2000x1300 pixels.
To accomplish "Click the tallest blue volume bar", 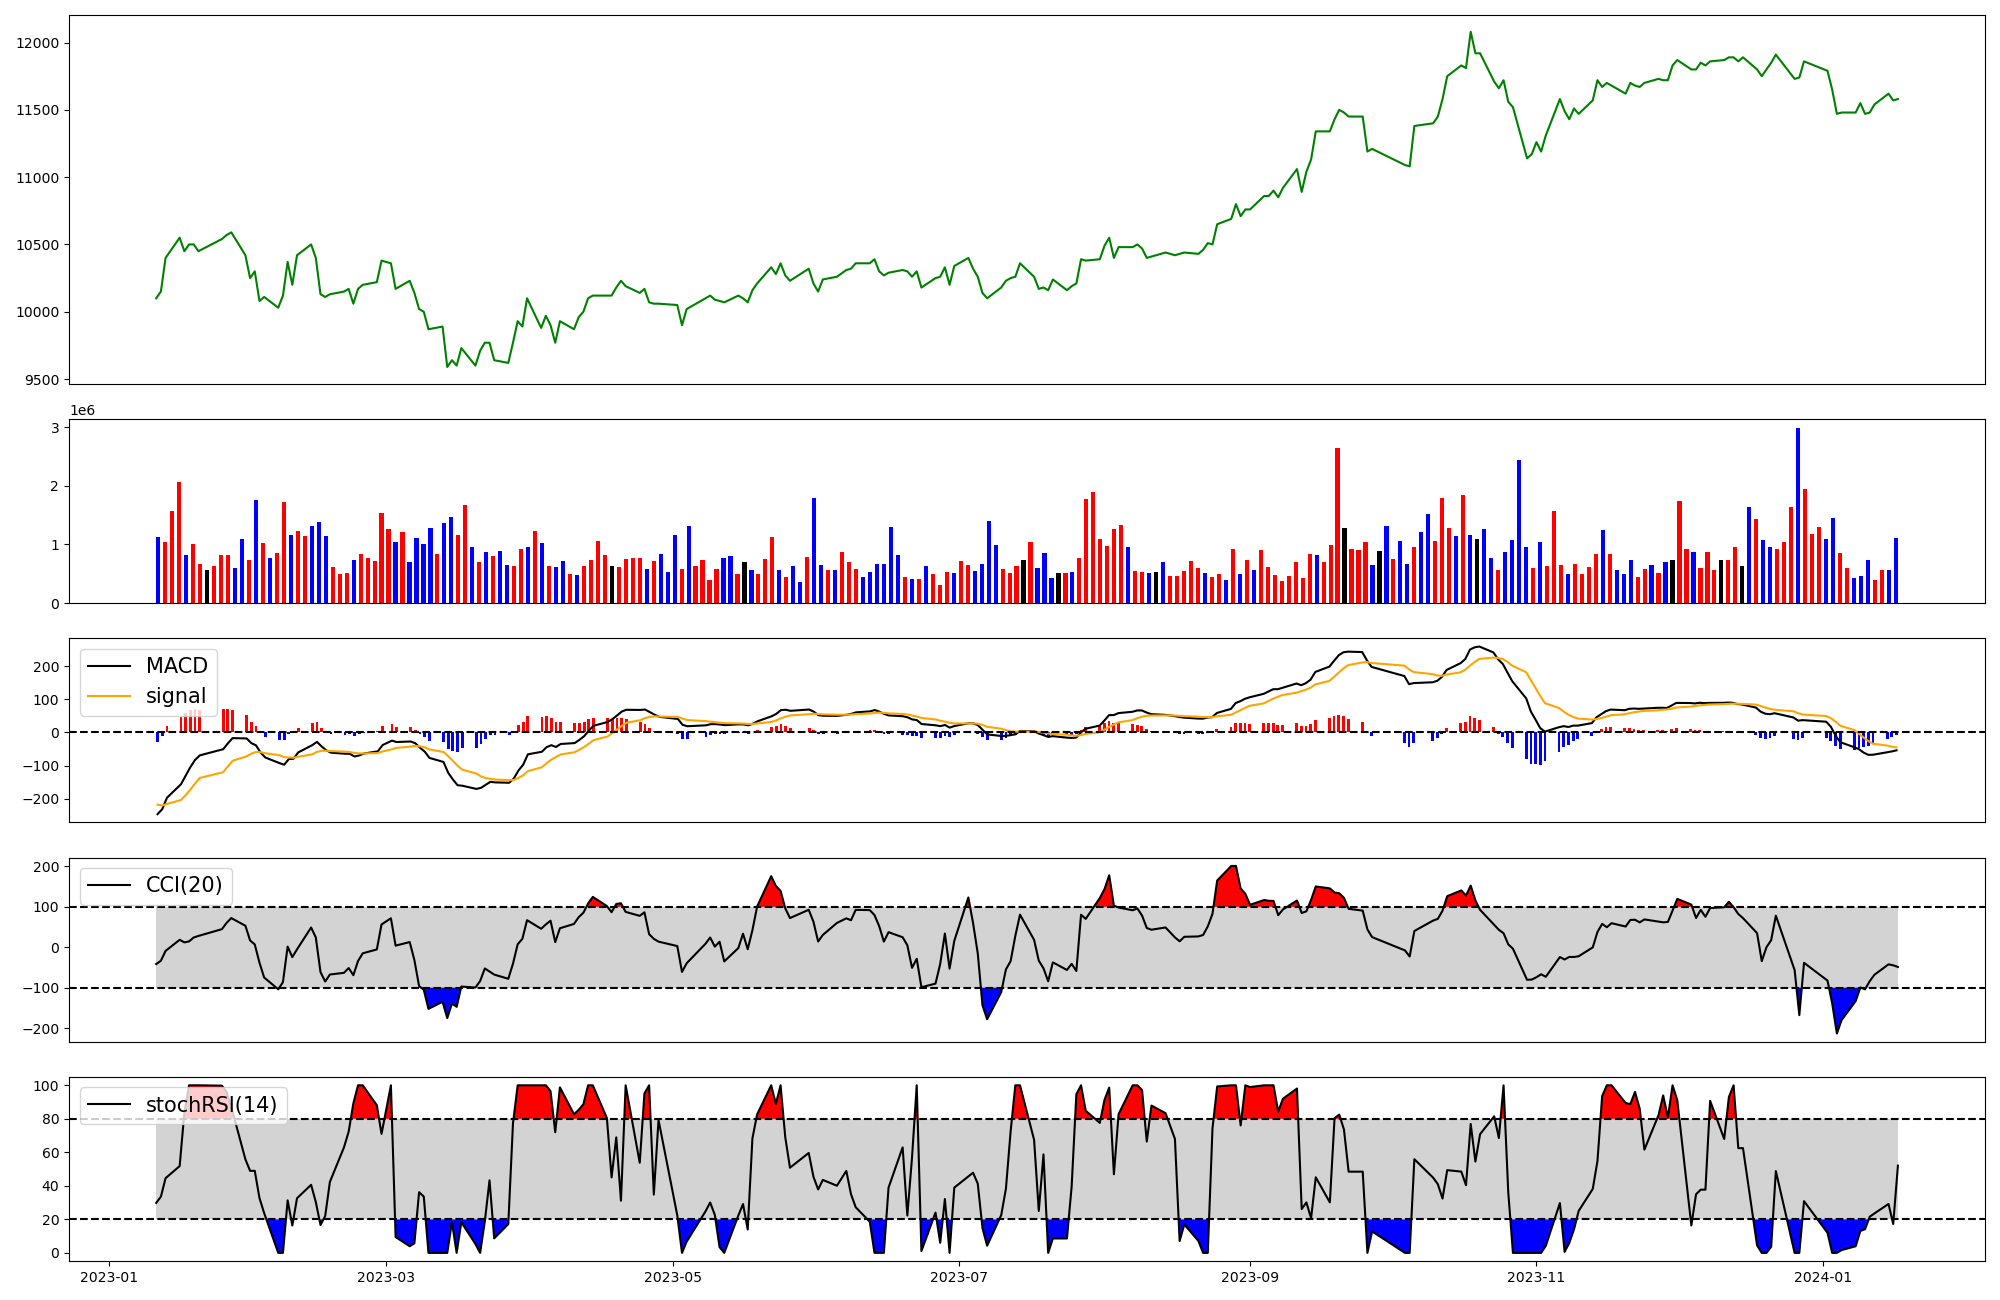I will (x=1797, y=516).
